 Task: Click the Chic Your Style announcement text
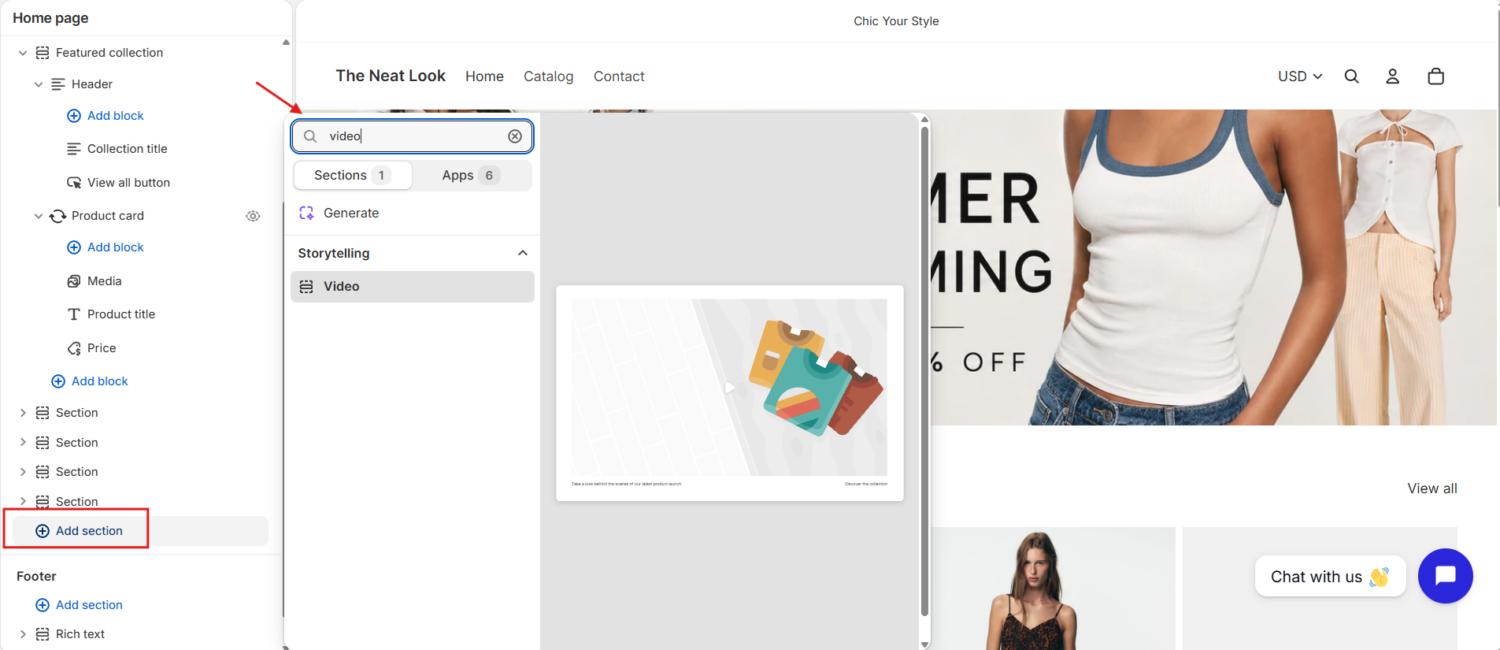click(896, 21)
